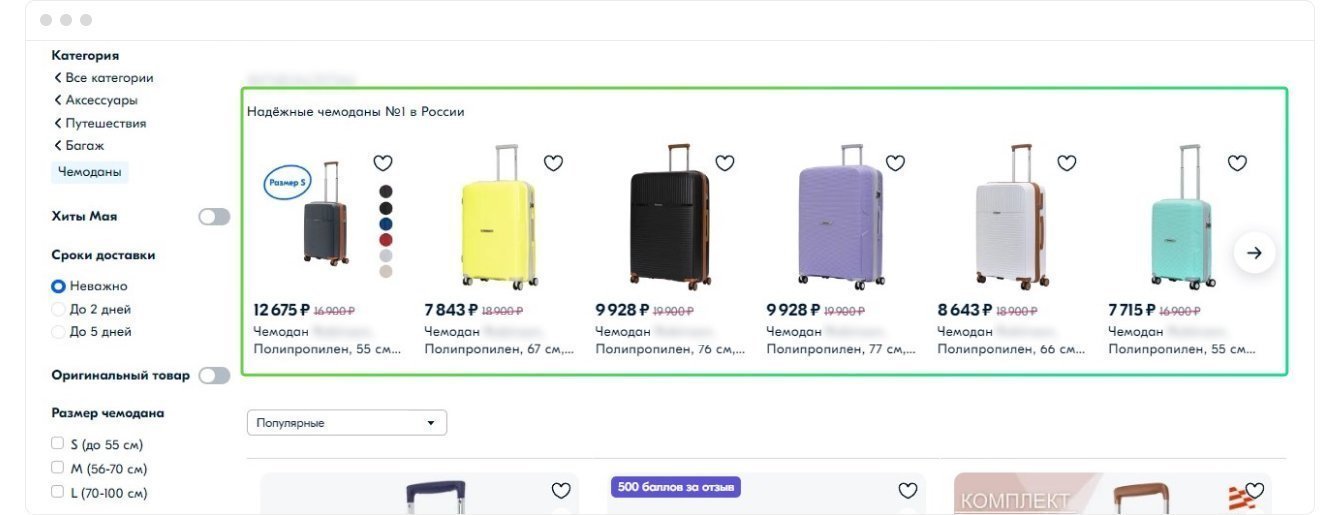This screenshot has height=515, width=1340.
Task: Enable the Оригинальный товар toggle
Action: click(214, 375)
